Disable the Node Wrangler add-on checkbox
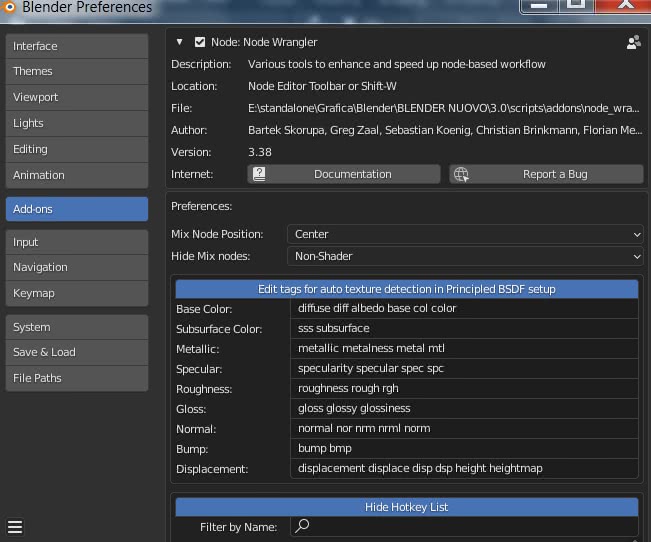 [200, 42]
